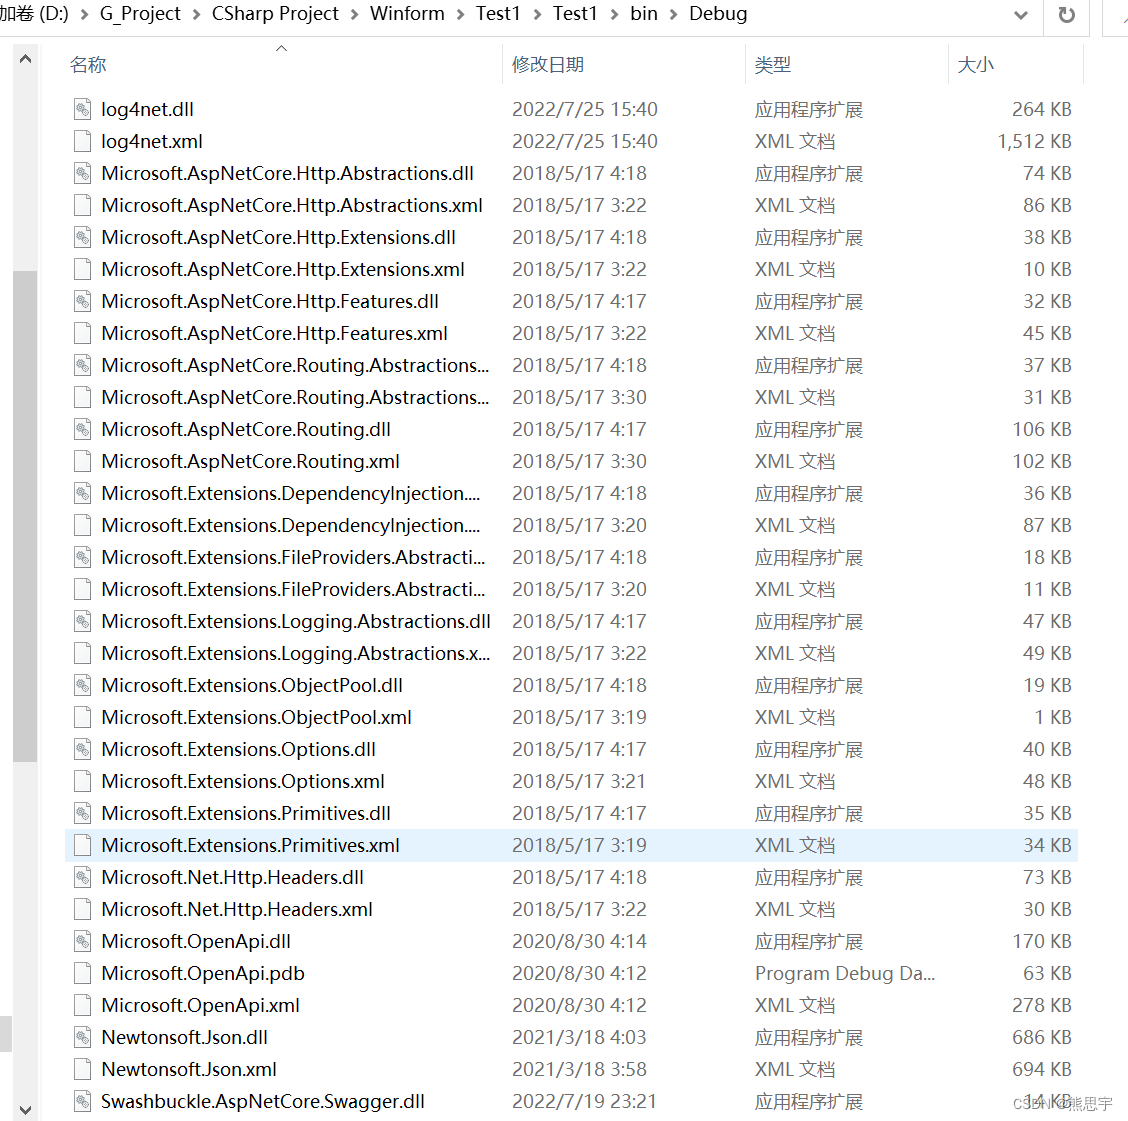Click the 1,512 KB size value
Screen dimensions: 1128x1121
click(1034, 142)
